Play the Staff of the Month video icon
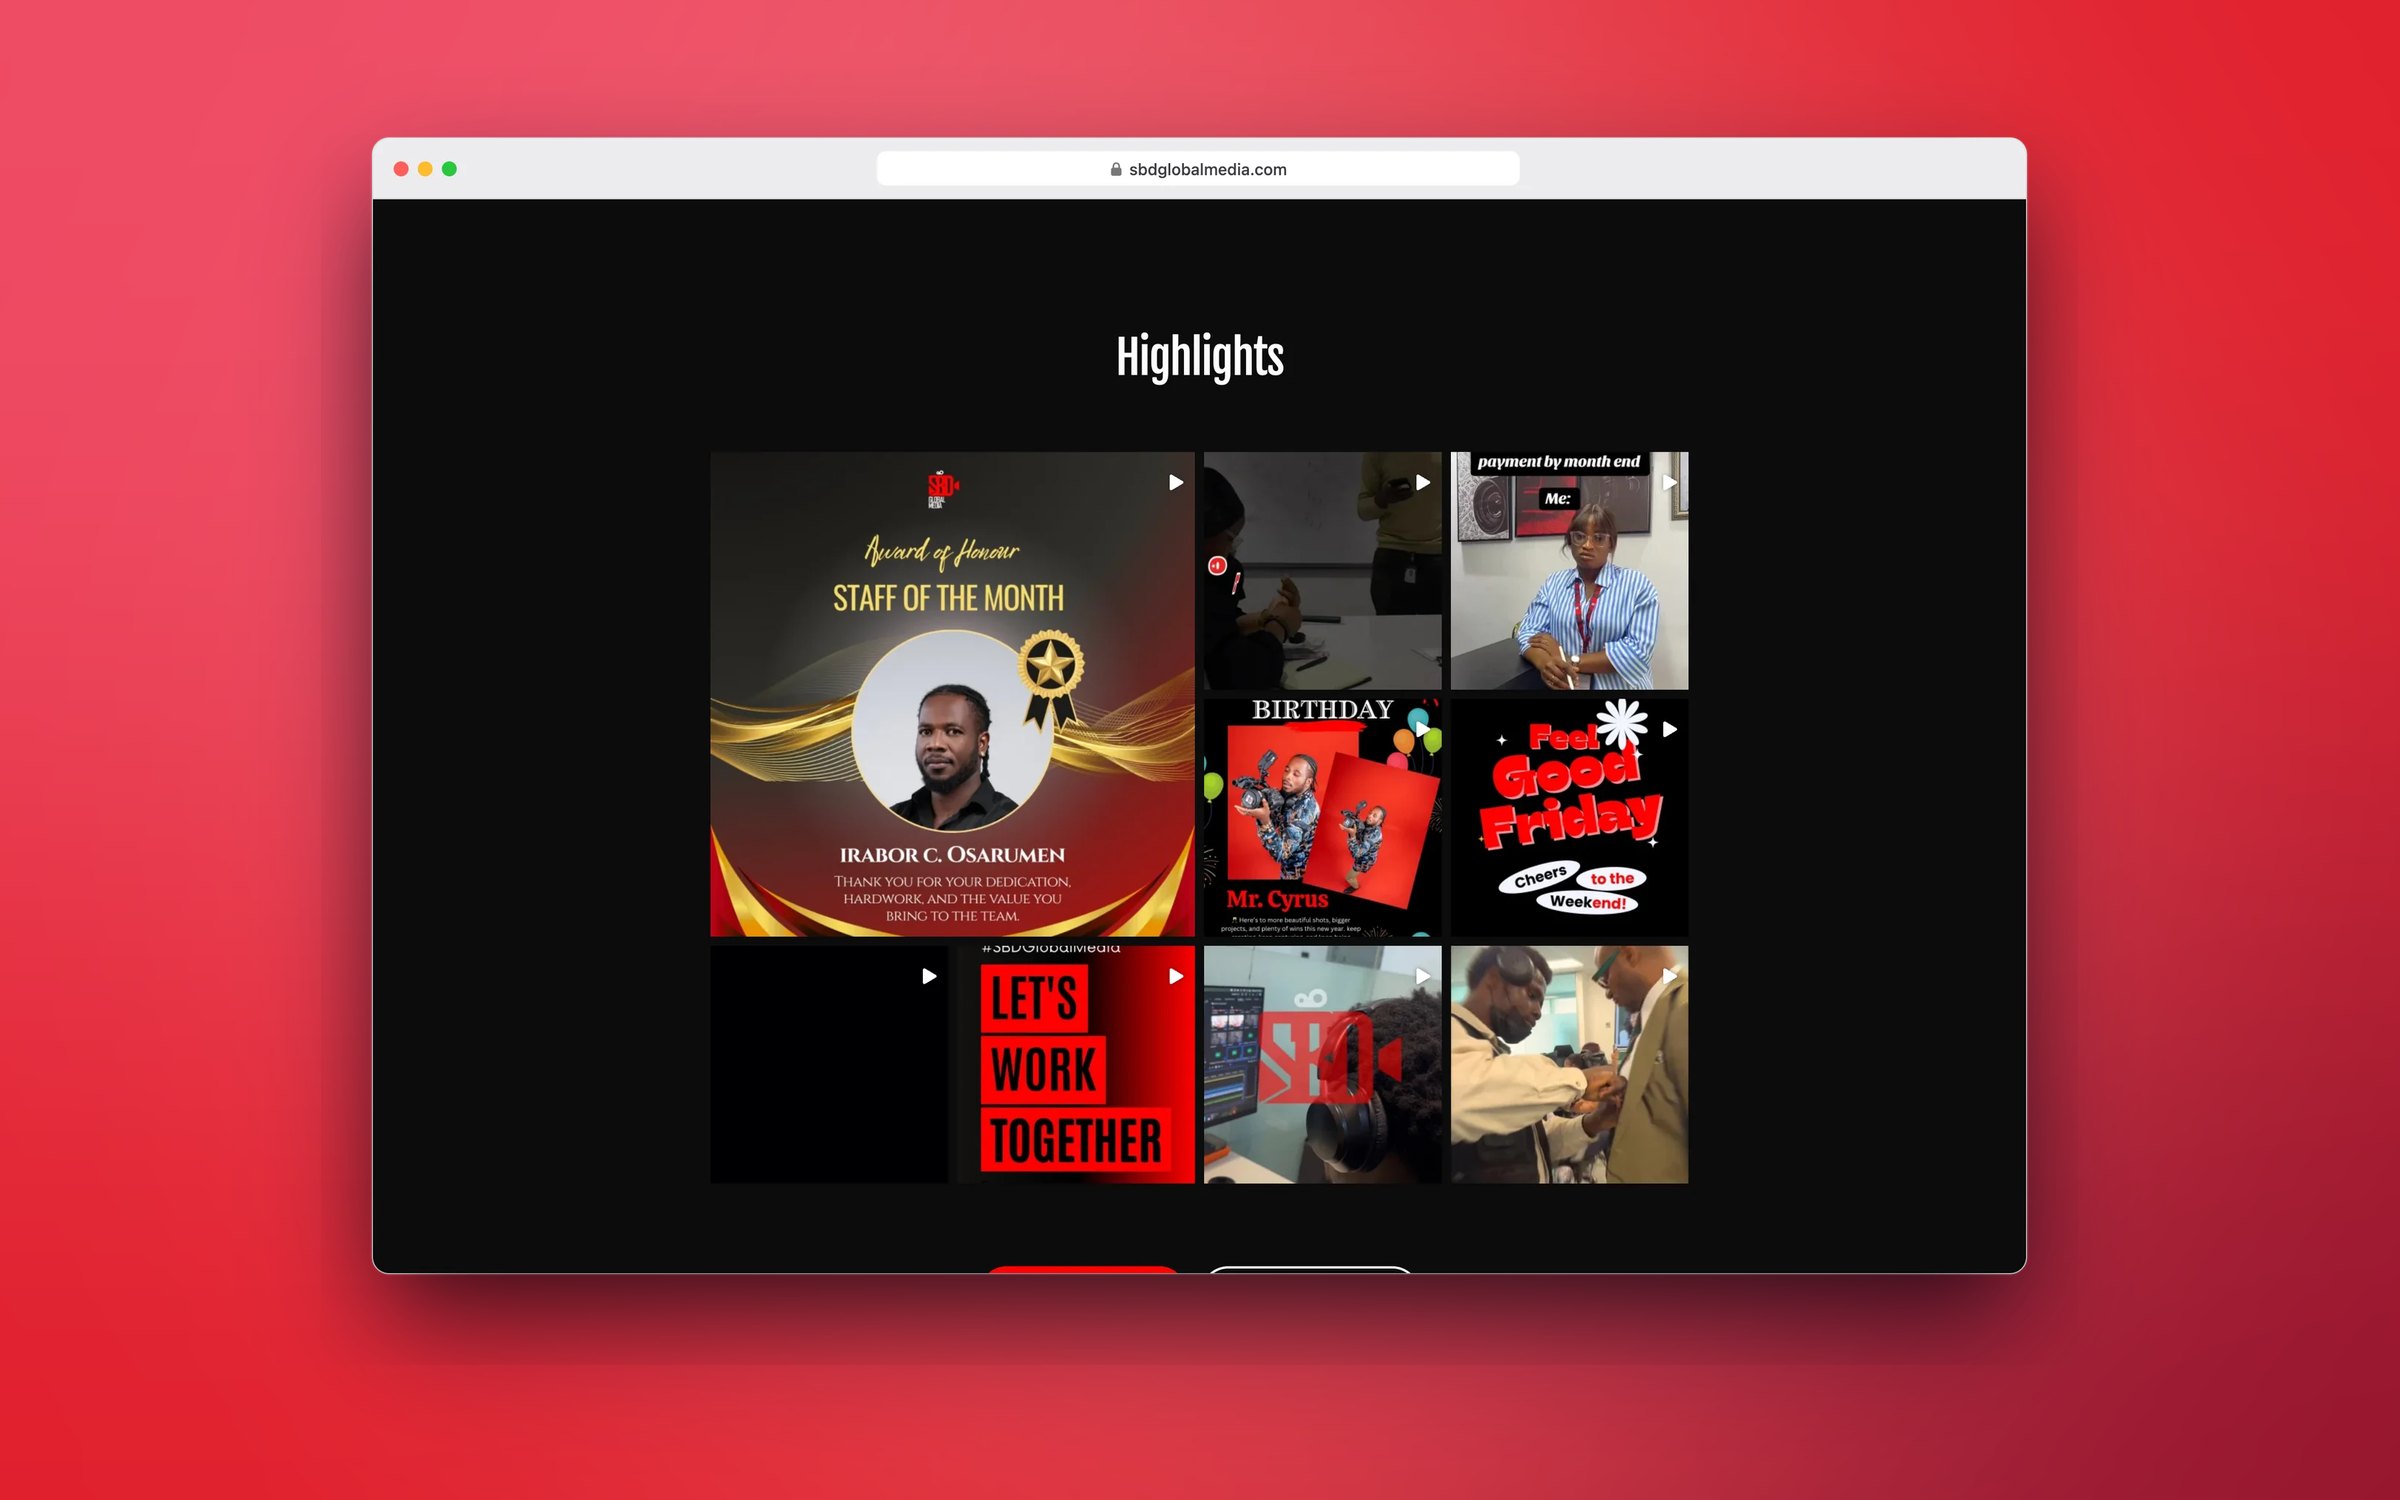 [1176, 483]
